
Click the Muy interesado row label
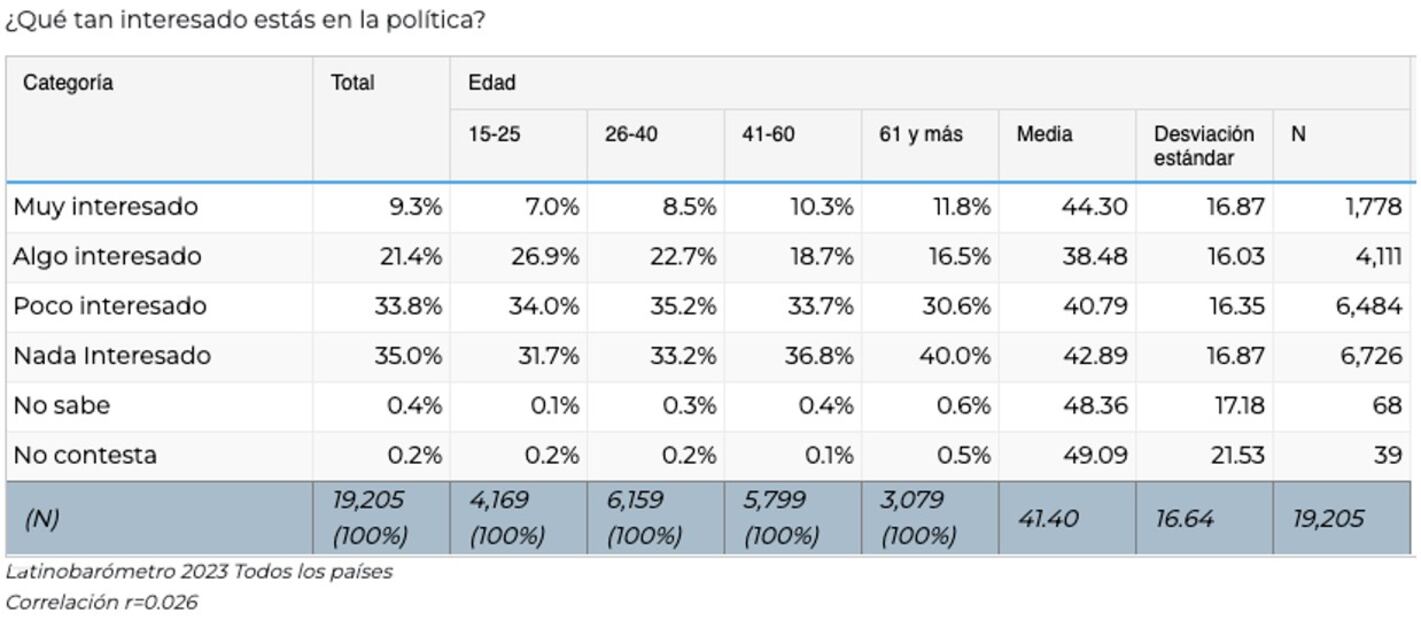click(105, 207)
